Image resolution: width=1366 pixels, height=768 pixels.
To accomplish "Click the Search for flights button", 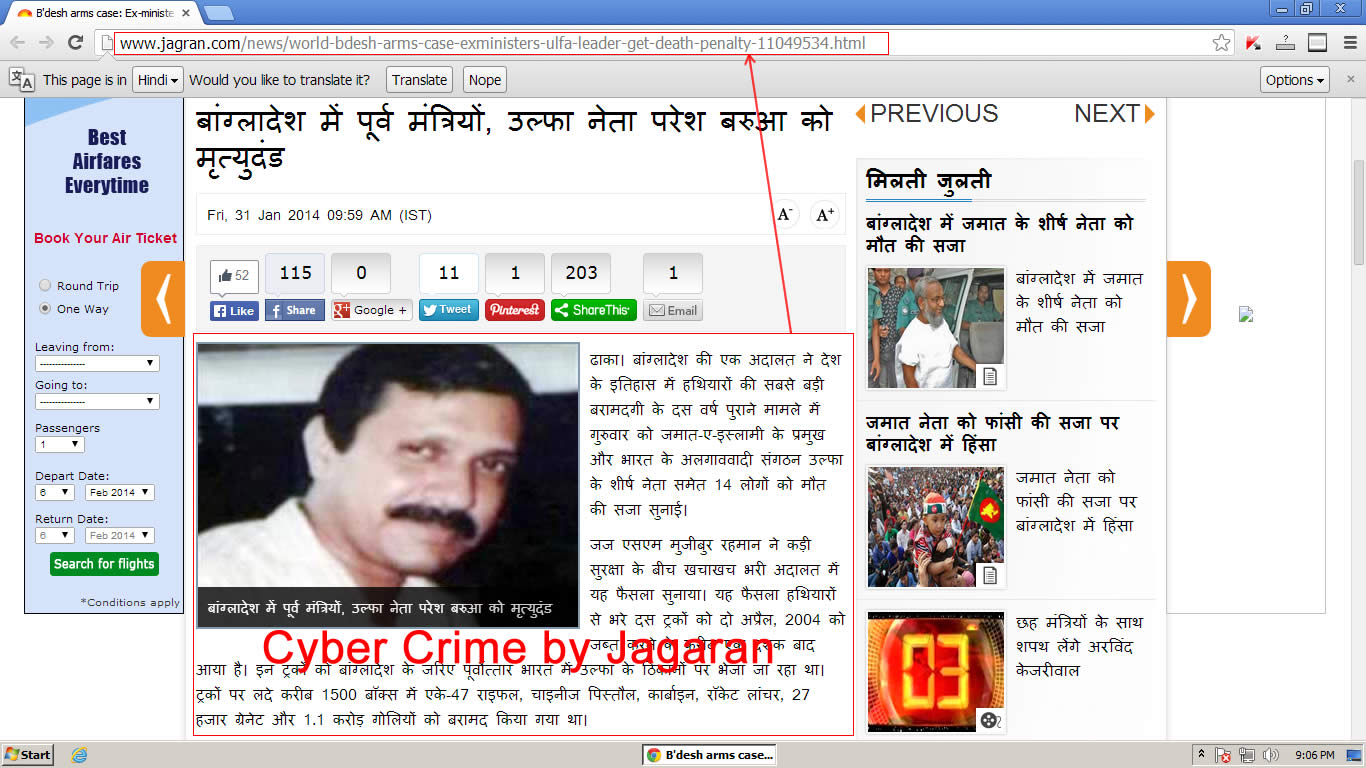I will point(104,564).
